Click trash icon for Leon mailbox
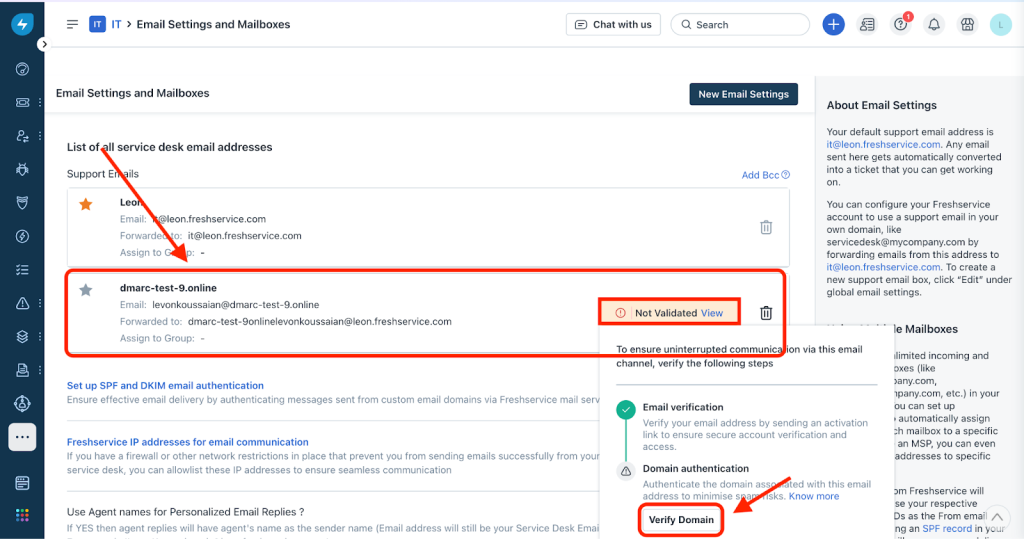This screenshot has width=1024, height=539. (x=766, y=227)
